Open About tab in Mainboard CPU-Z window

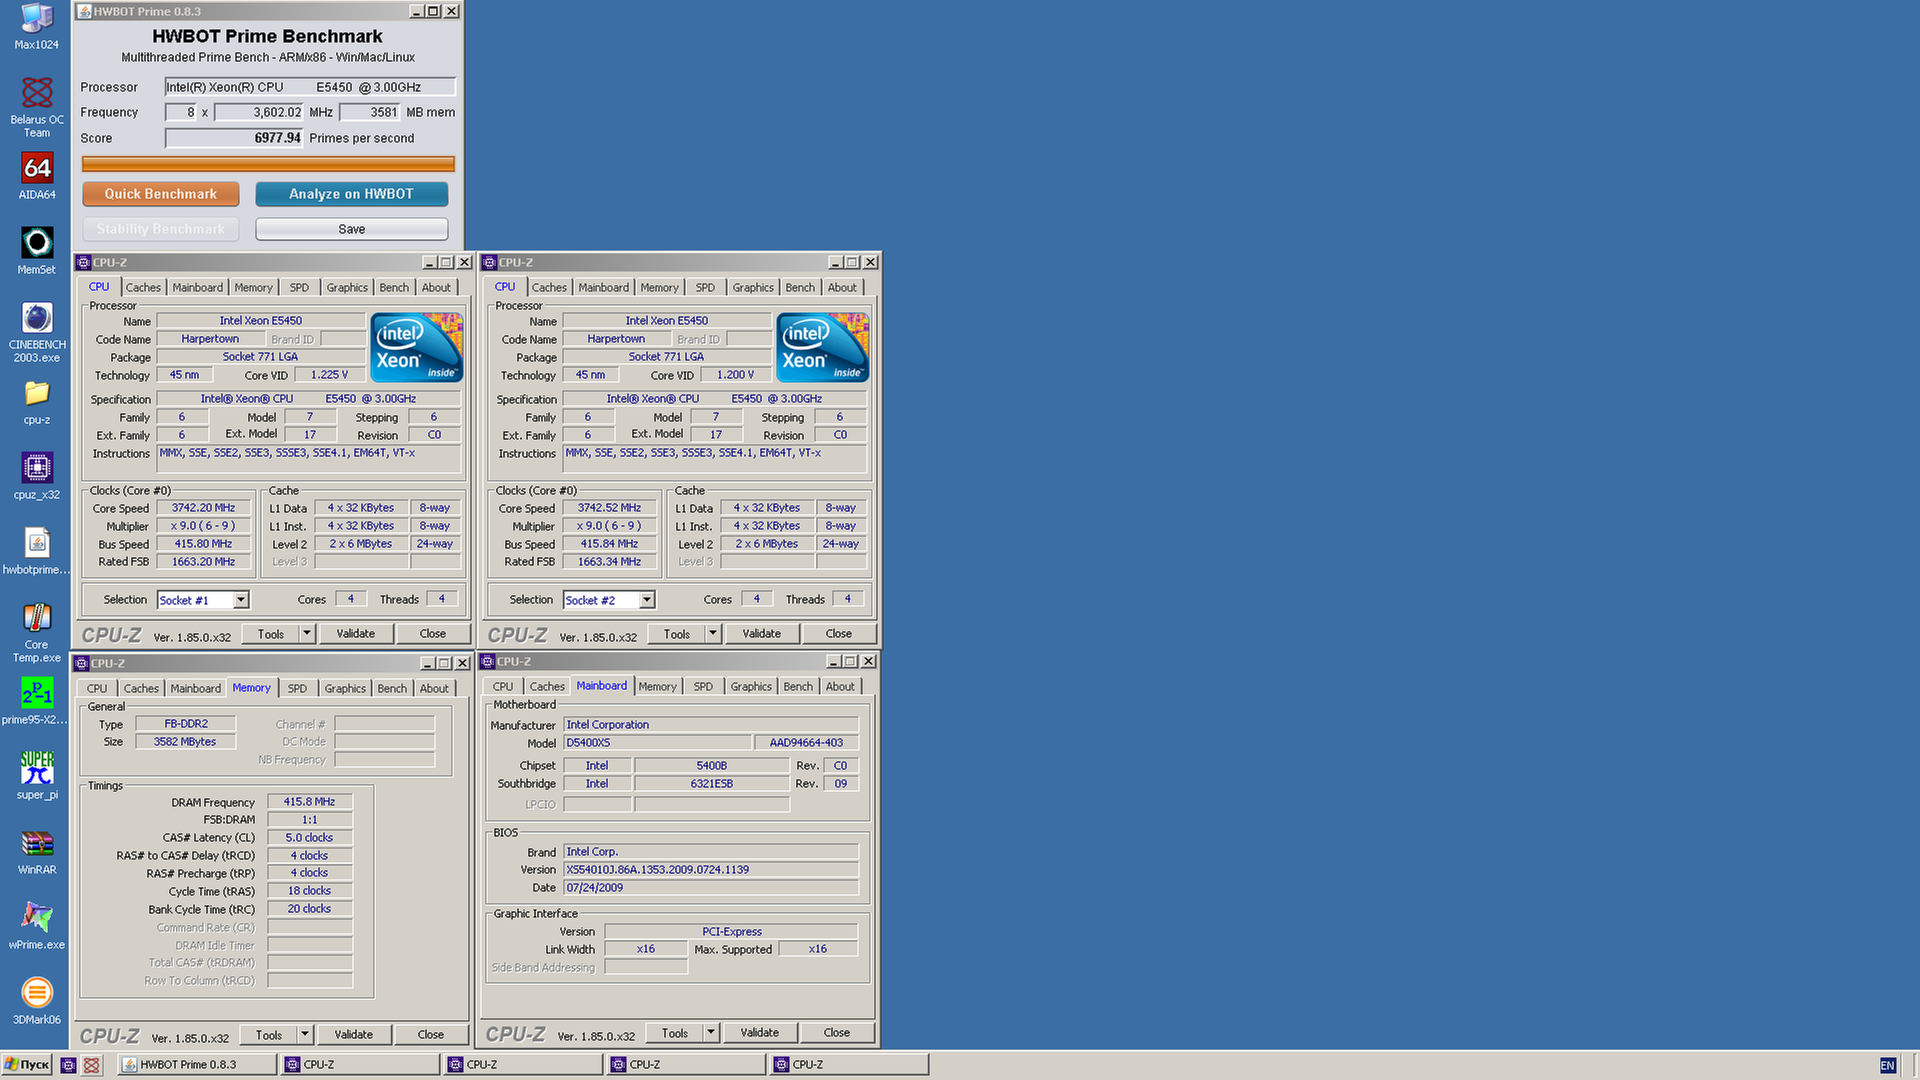click(840, 687)
